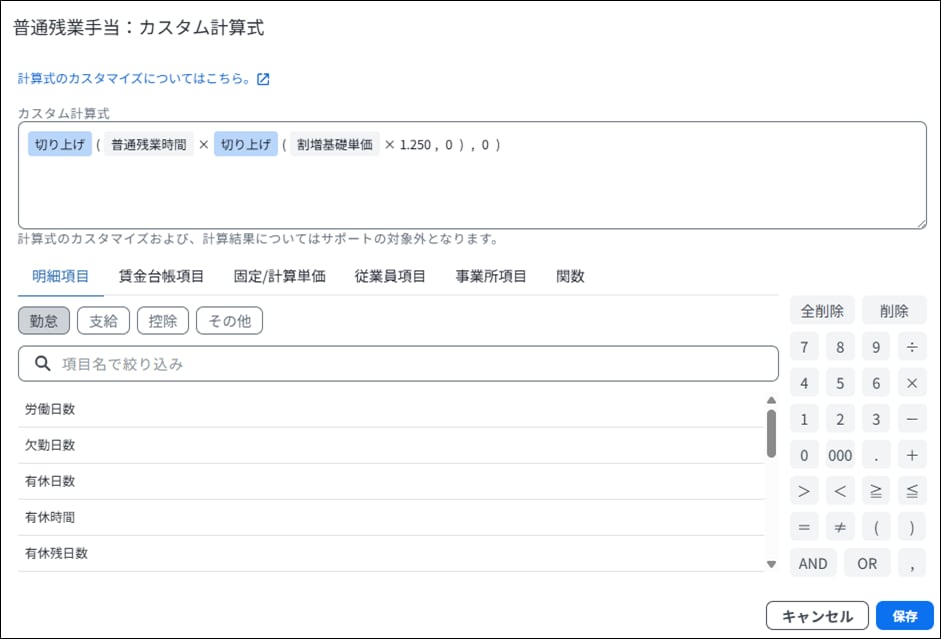
Task: Click the division ÷ operator key
Action: click(x=911, y=348)
